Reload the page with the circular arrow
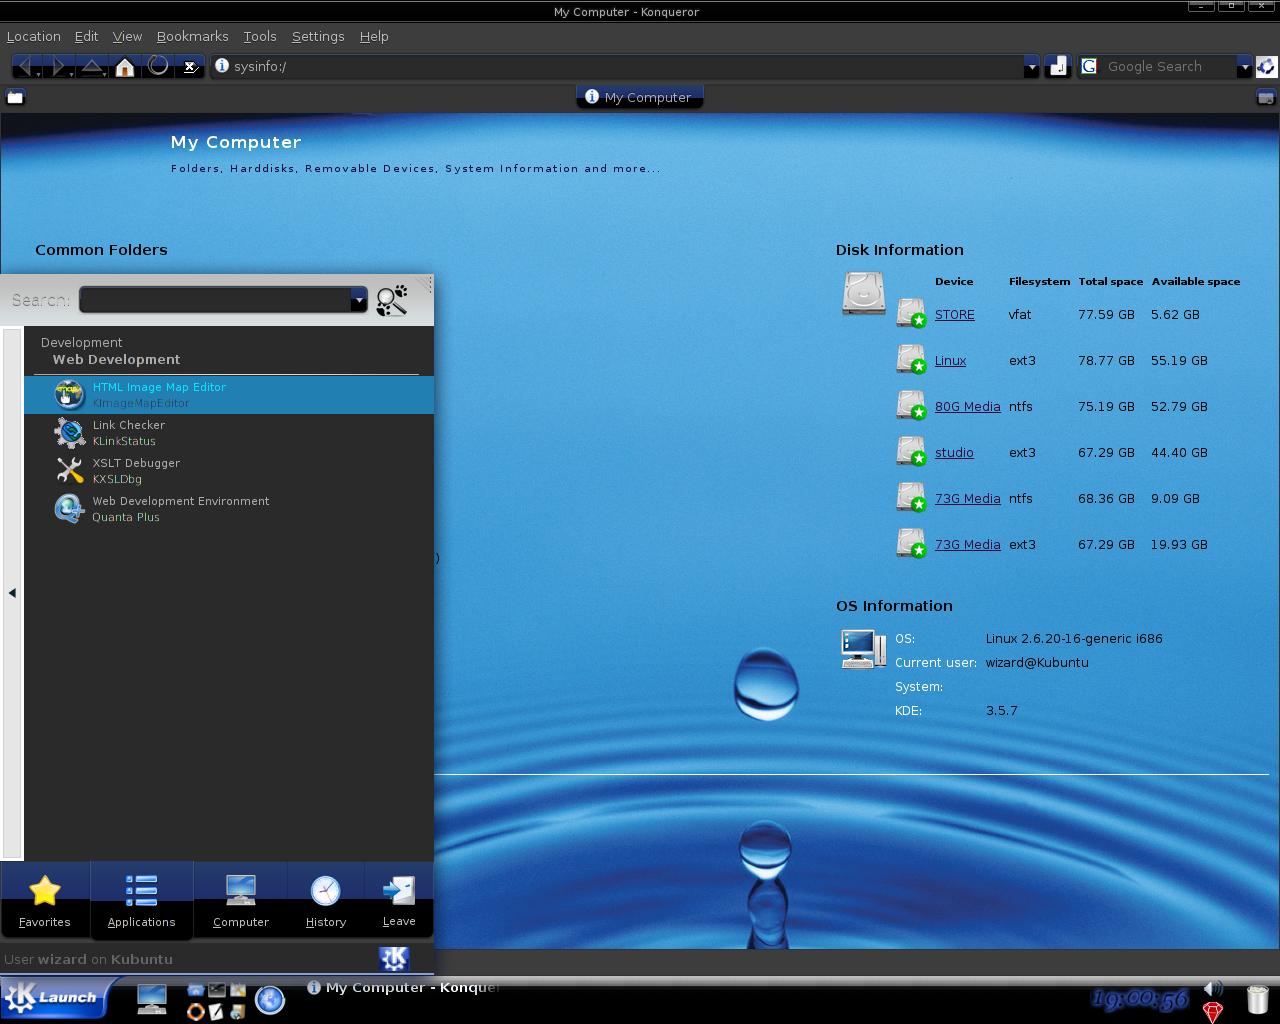The width and height of the screenshot is (1280, 1024). click(x=158, y=66)
